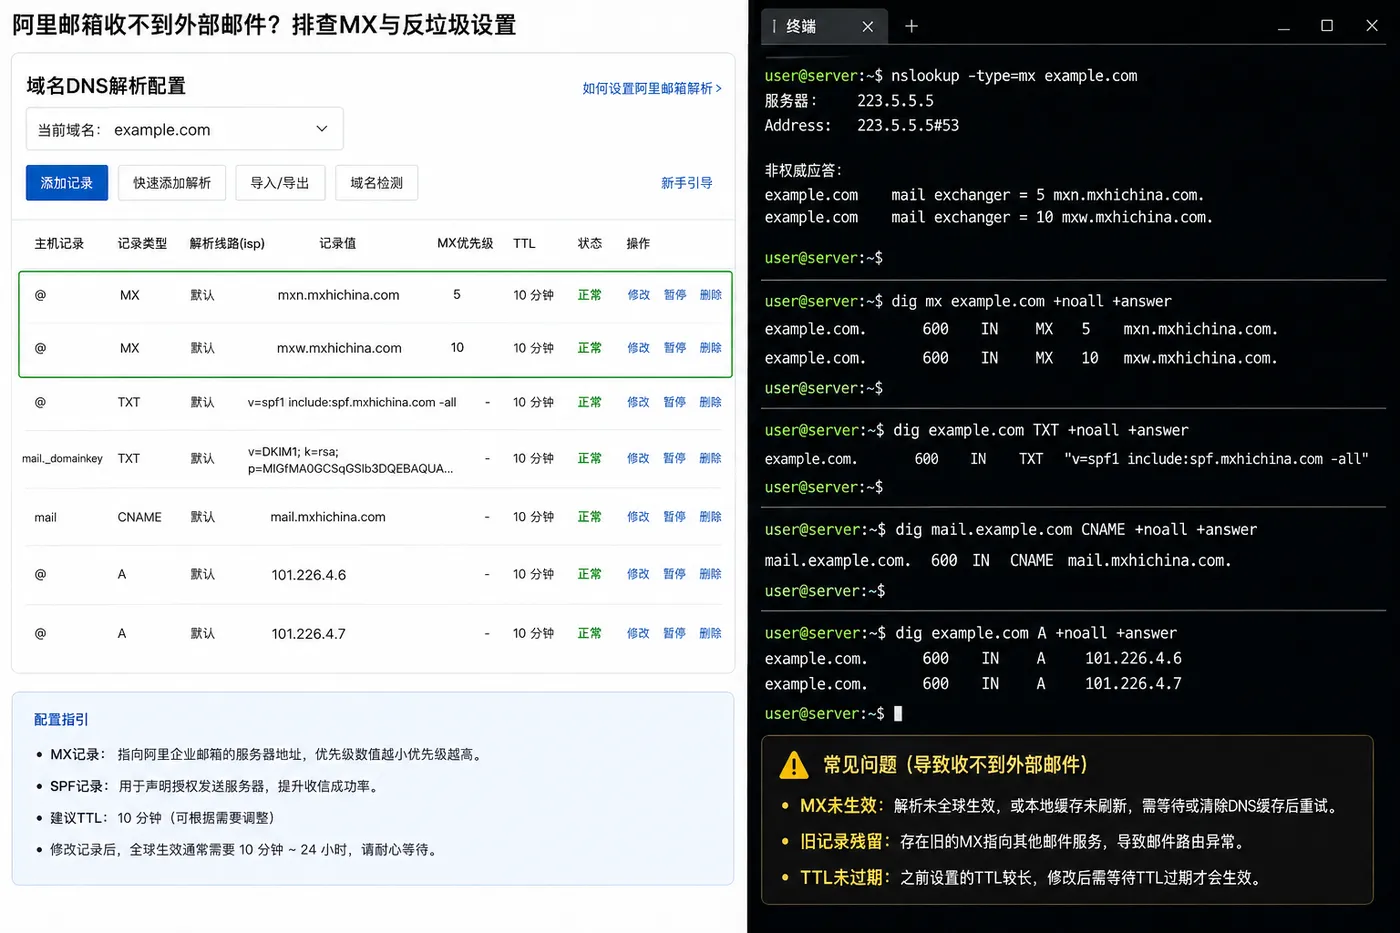Select record value mxw.mxhichina.com in table
This screenshot has height=933, width=1400.
(339, 348)
